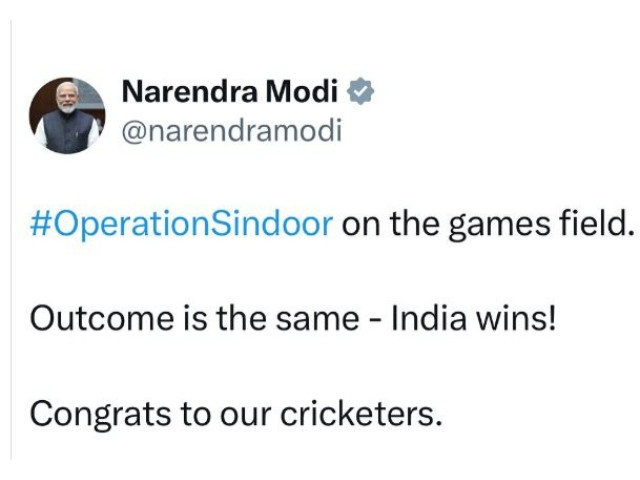Click the checkmark inside the verified badge
Viewport: 640px width, 480px height.
[x=360, y=91]
